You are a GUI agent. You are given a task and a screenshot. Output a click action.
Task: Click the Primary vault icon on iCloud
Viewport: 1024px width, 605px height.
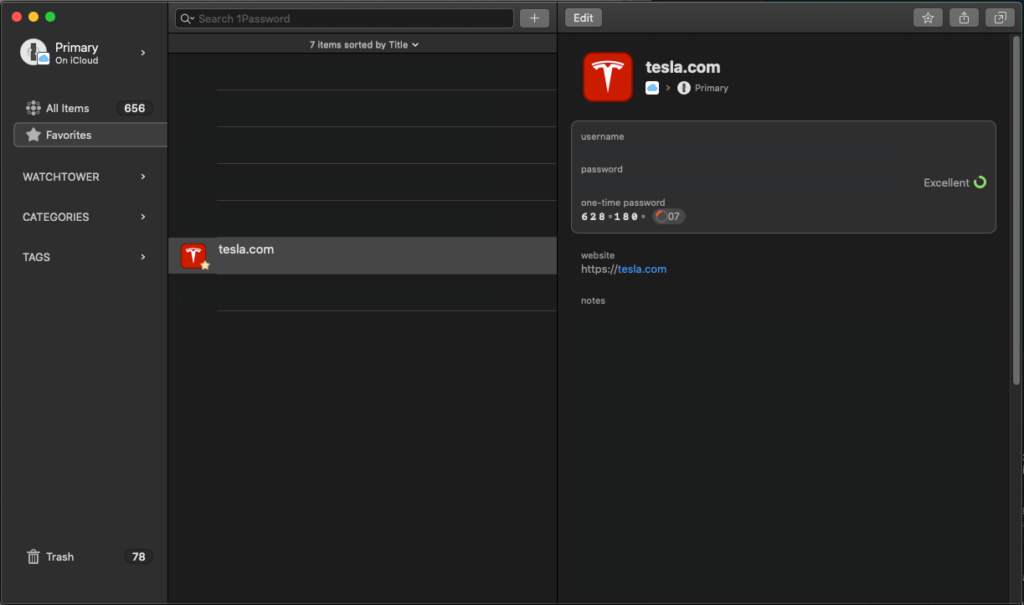(33, 52)
